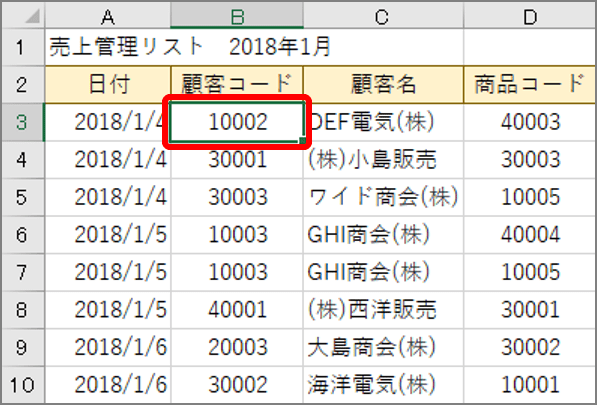Select column D header
The height and width of the screenshot is (405, 597).
pyautogui.click(x=530, y=15)
